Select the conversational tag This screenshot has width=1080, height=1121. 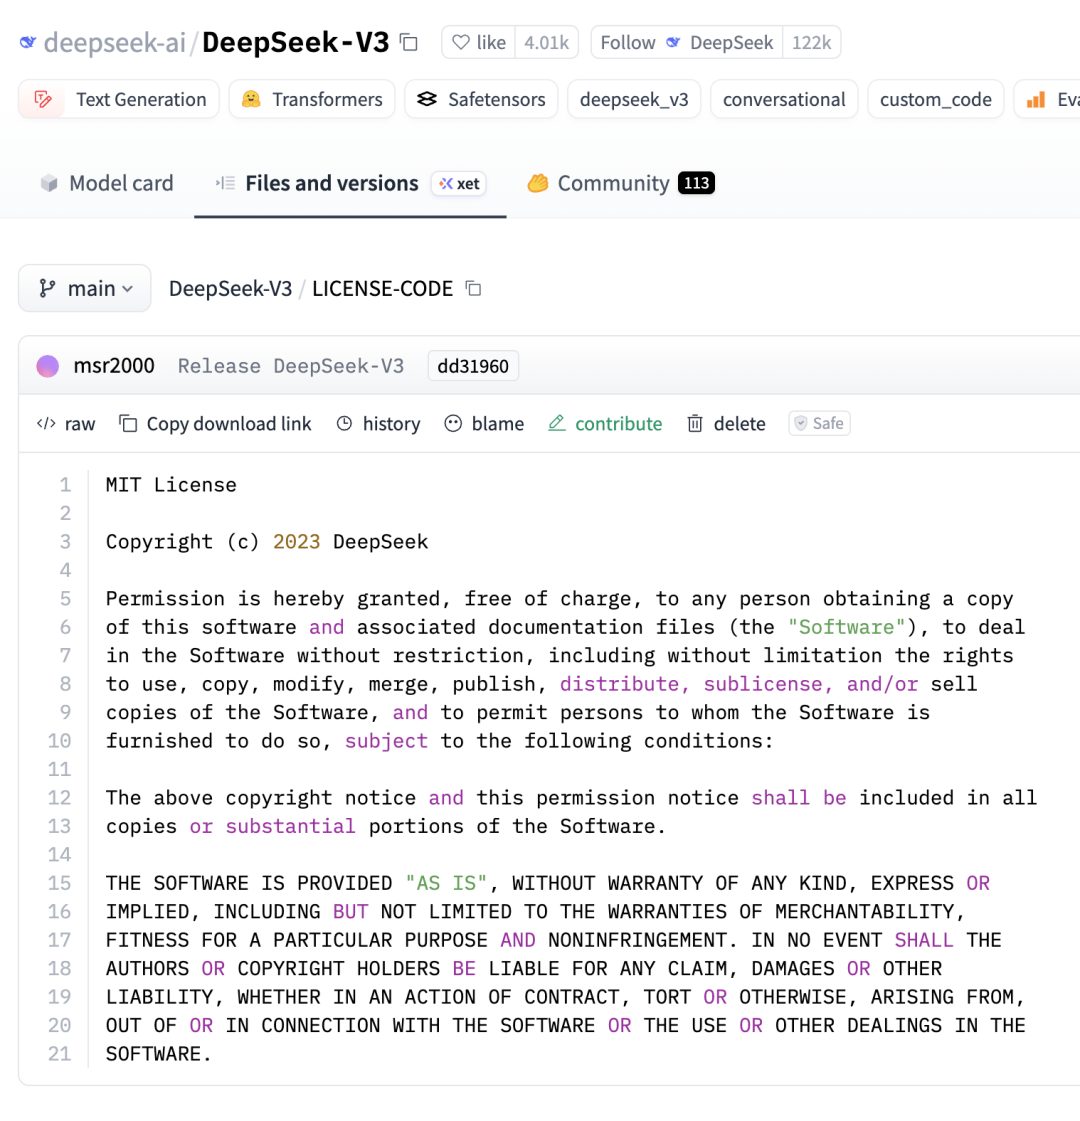pyautogui.click(x=784, y=99)
